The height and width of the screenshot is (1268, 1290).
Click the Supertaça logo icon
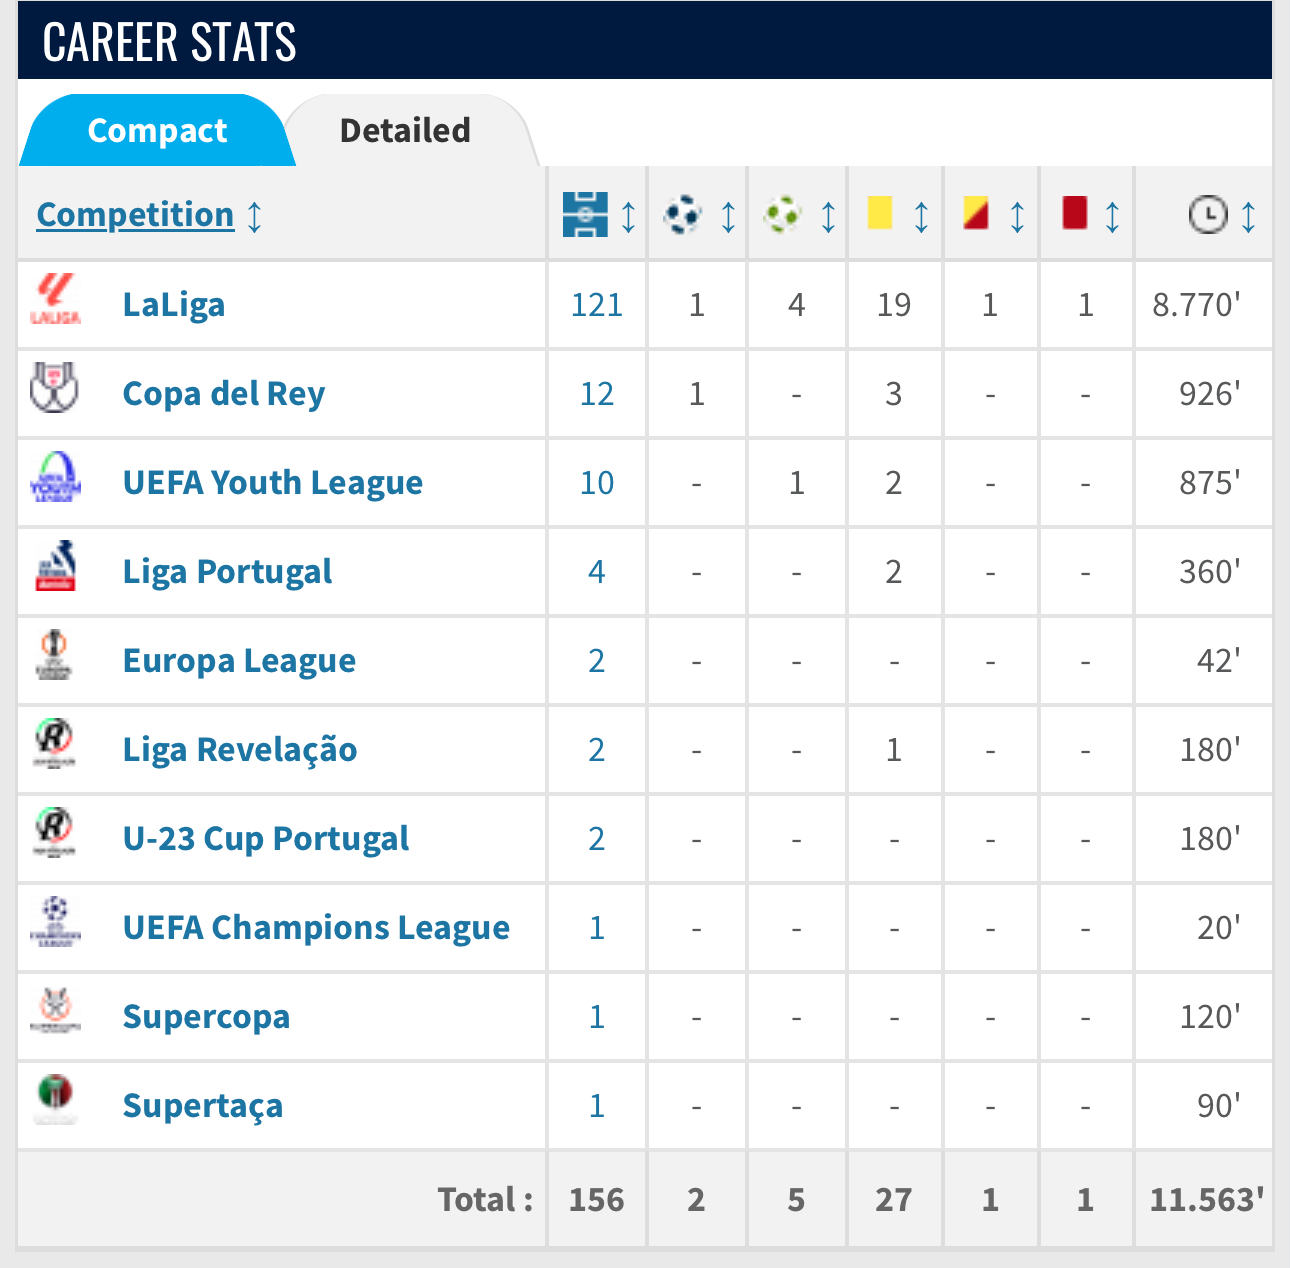click(x=55, y=1100)
